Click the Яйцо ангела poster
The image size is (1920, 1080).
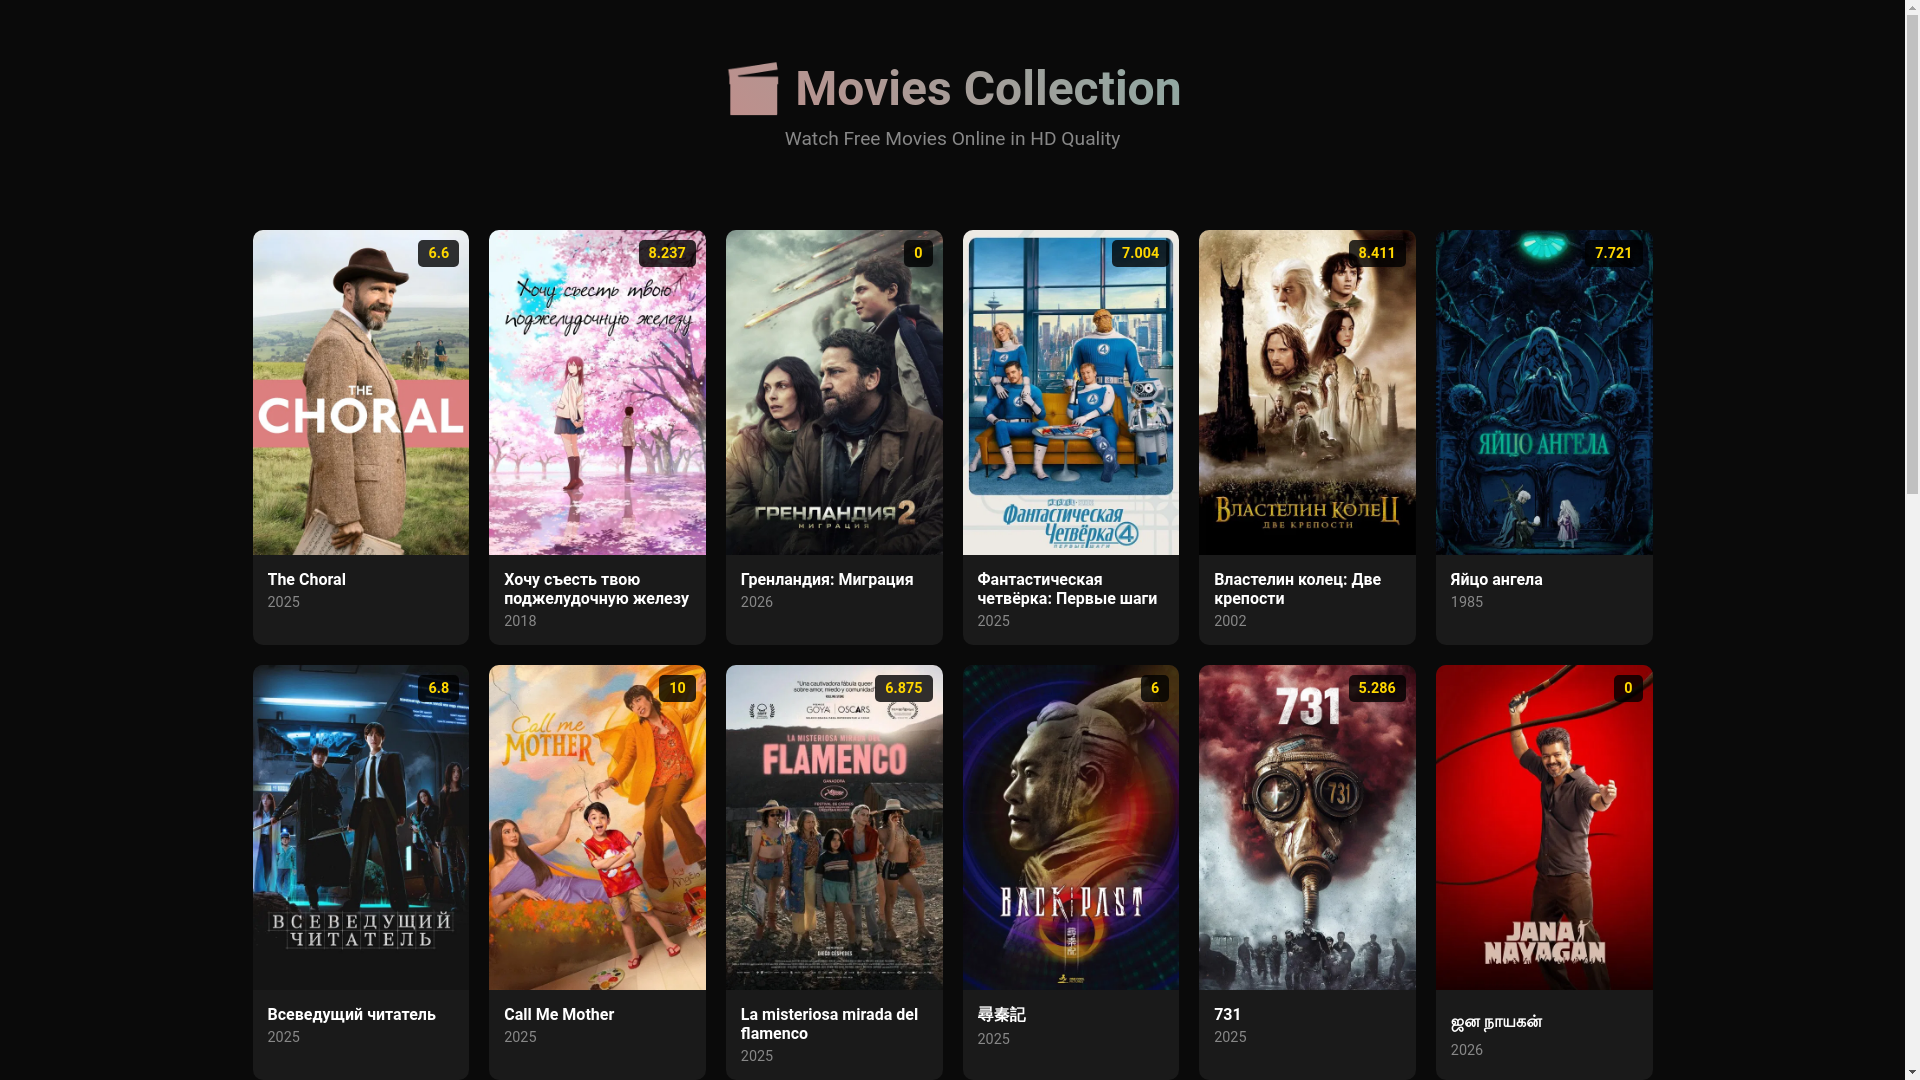(1544, 392)
